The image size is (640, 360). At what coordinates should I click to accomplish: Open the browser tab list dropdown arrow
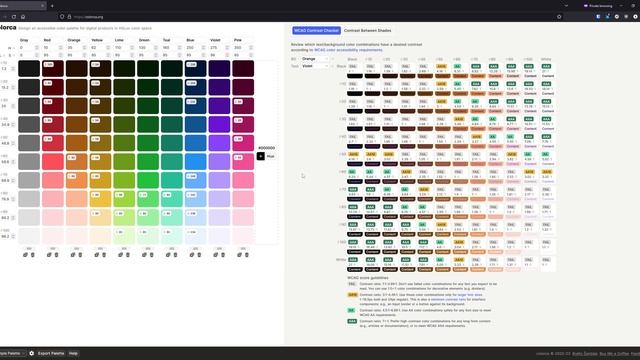tap(566, 6)
